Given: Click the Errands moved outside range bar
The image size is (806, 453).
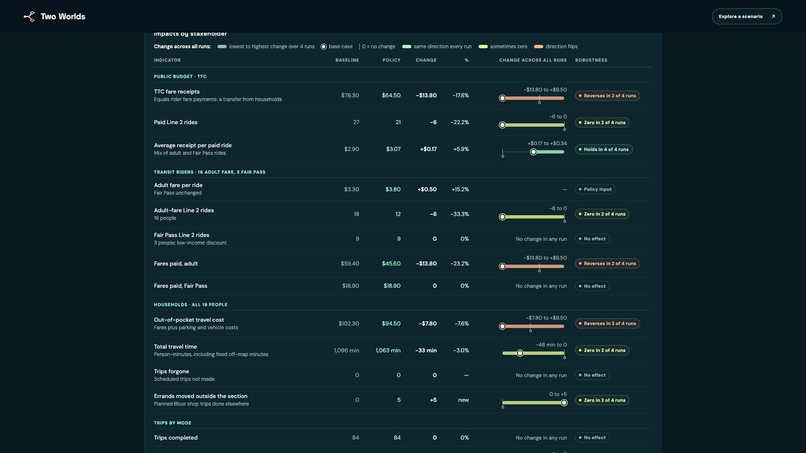Looking at the screenshot, I should [x=534, y=403].
